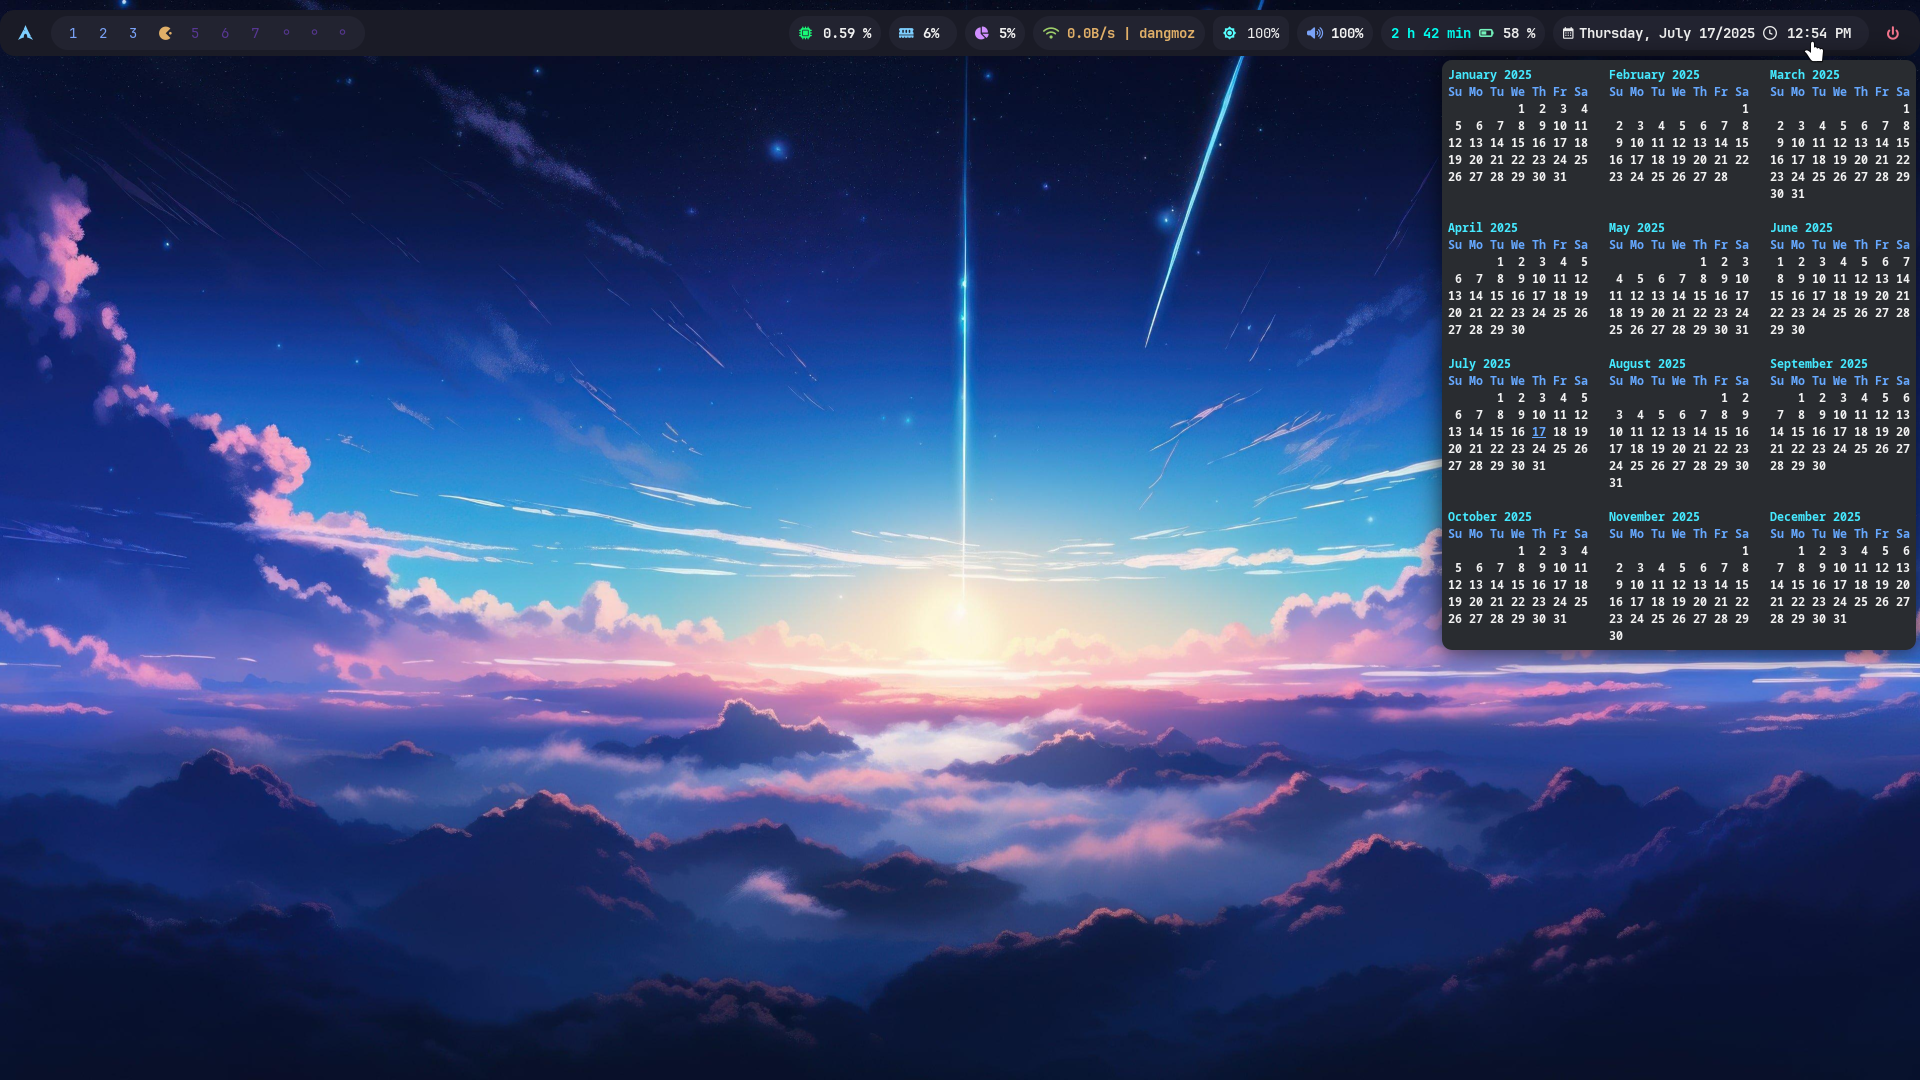Screen dimensions: 1920x1080
Task: Open the red power menu button
Action: (x=1892, y=33)
